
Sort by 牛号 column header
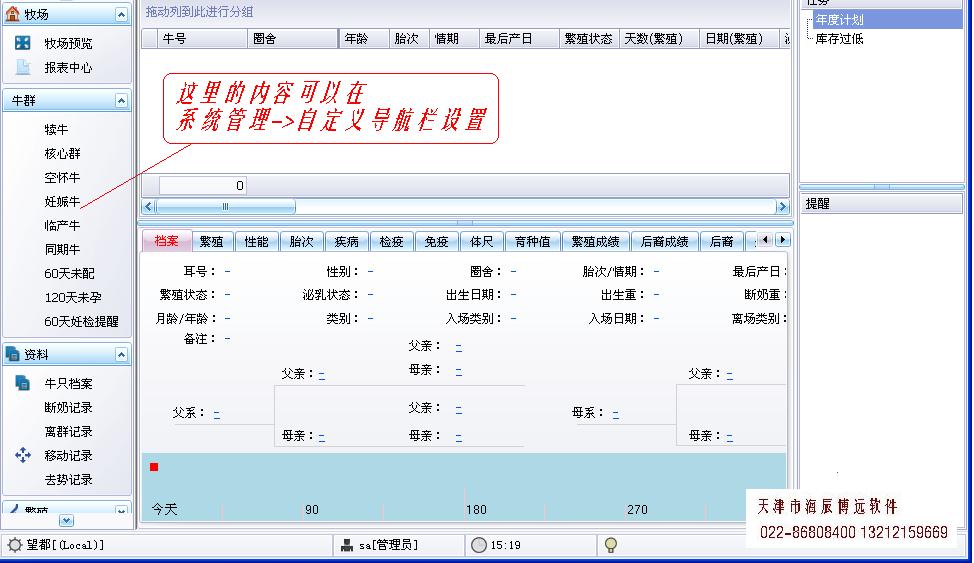202,39
